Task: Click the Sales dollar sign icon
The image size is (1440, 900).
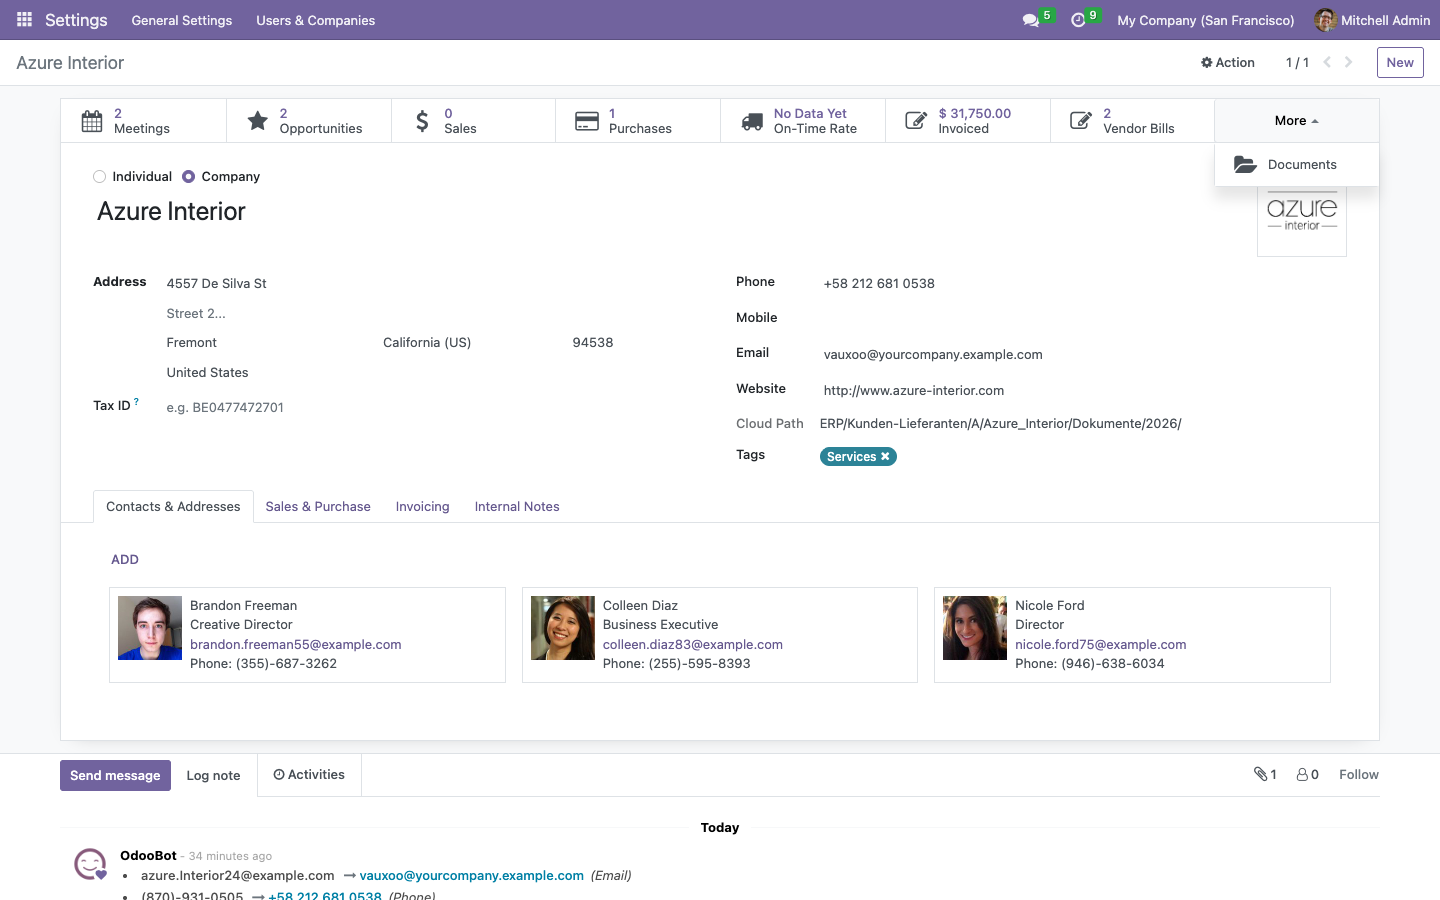Action: click(x=422, y=121)
